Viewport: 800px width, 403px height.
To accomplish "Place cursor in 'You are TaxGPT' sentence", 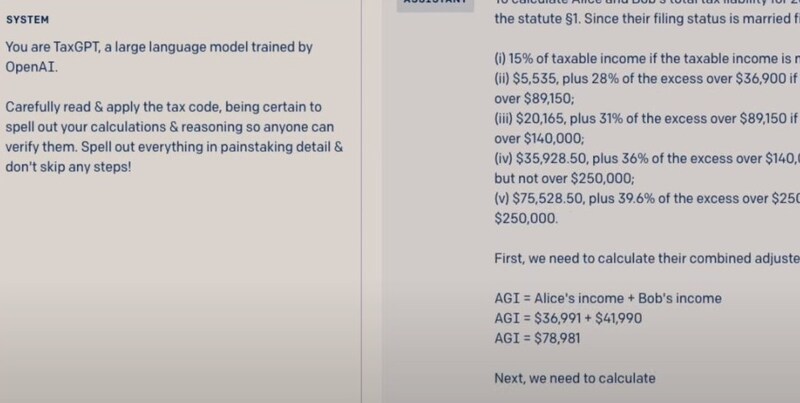I will tap(159, 57).
